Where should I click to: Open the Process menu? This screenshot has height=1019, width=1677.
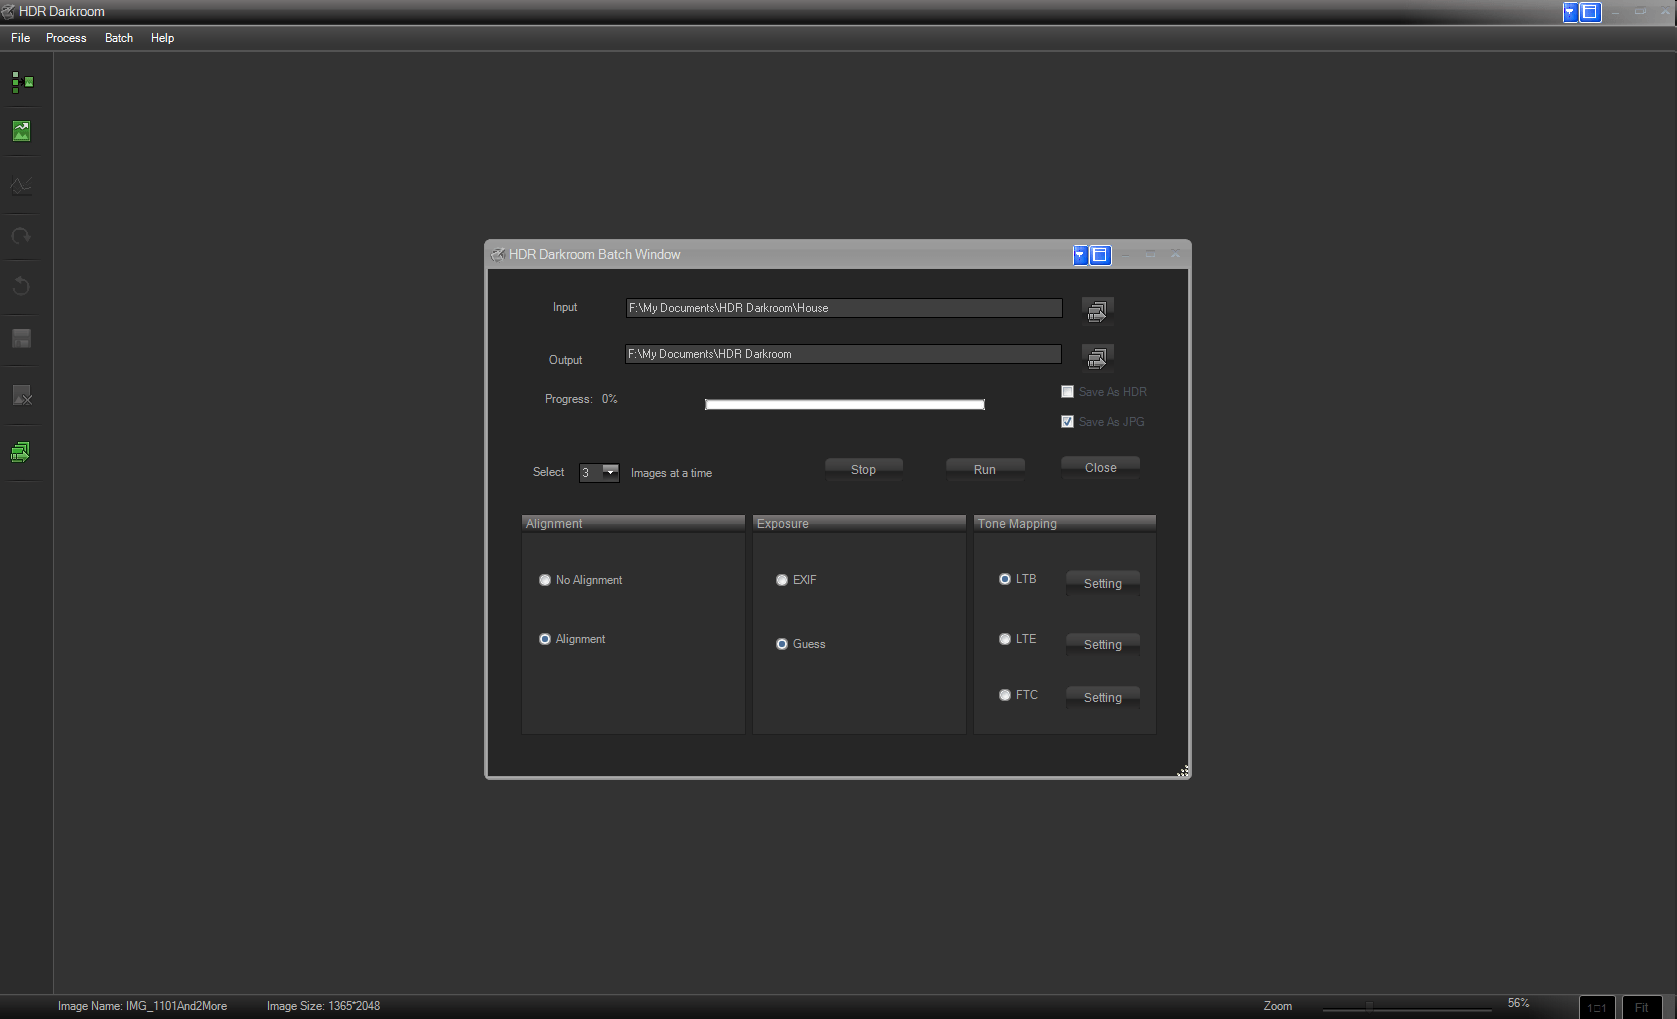66,38
